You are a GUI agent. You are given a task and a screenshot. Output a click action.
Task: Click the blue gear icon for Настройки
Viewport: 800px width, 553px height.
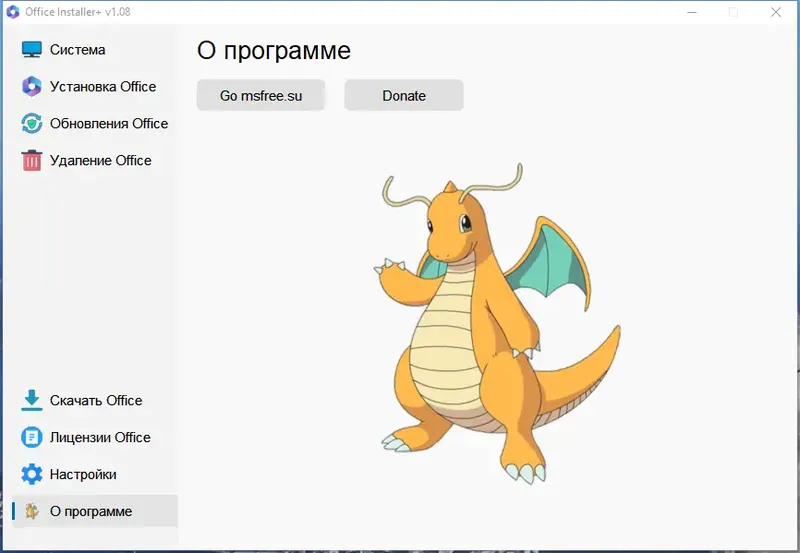pyautogui.click(x=32, y=474)
